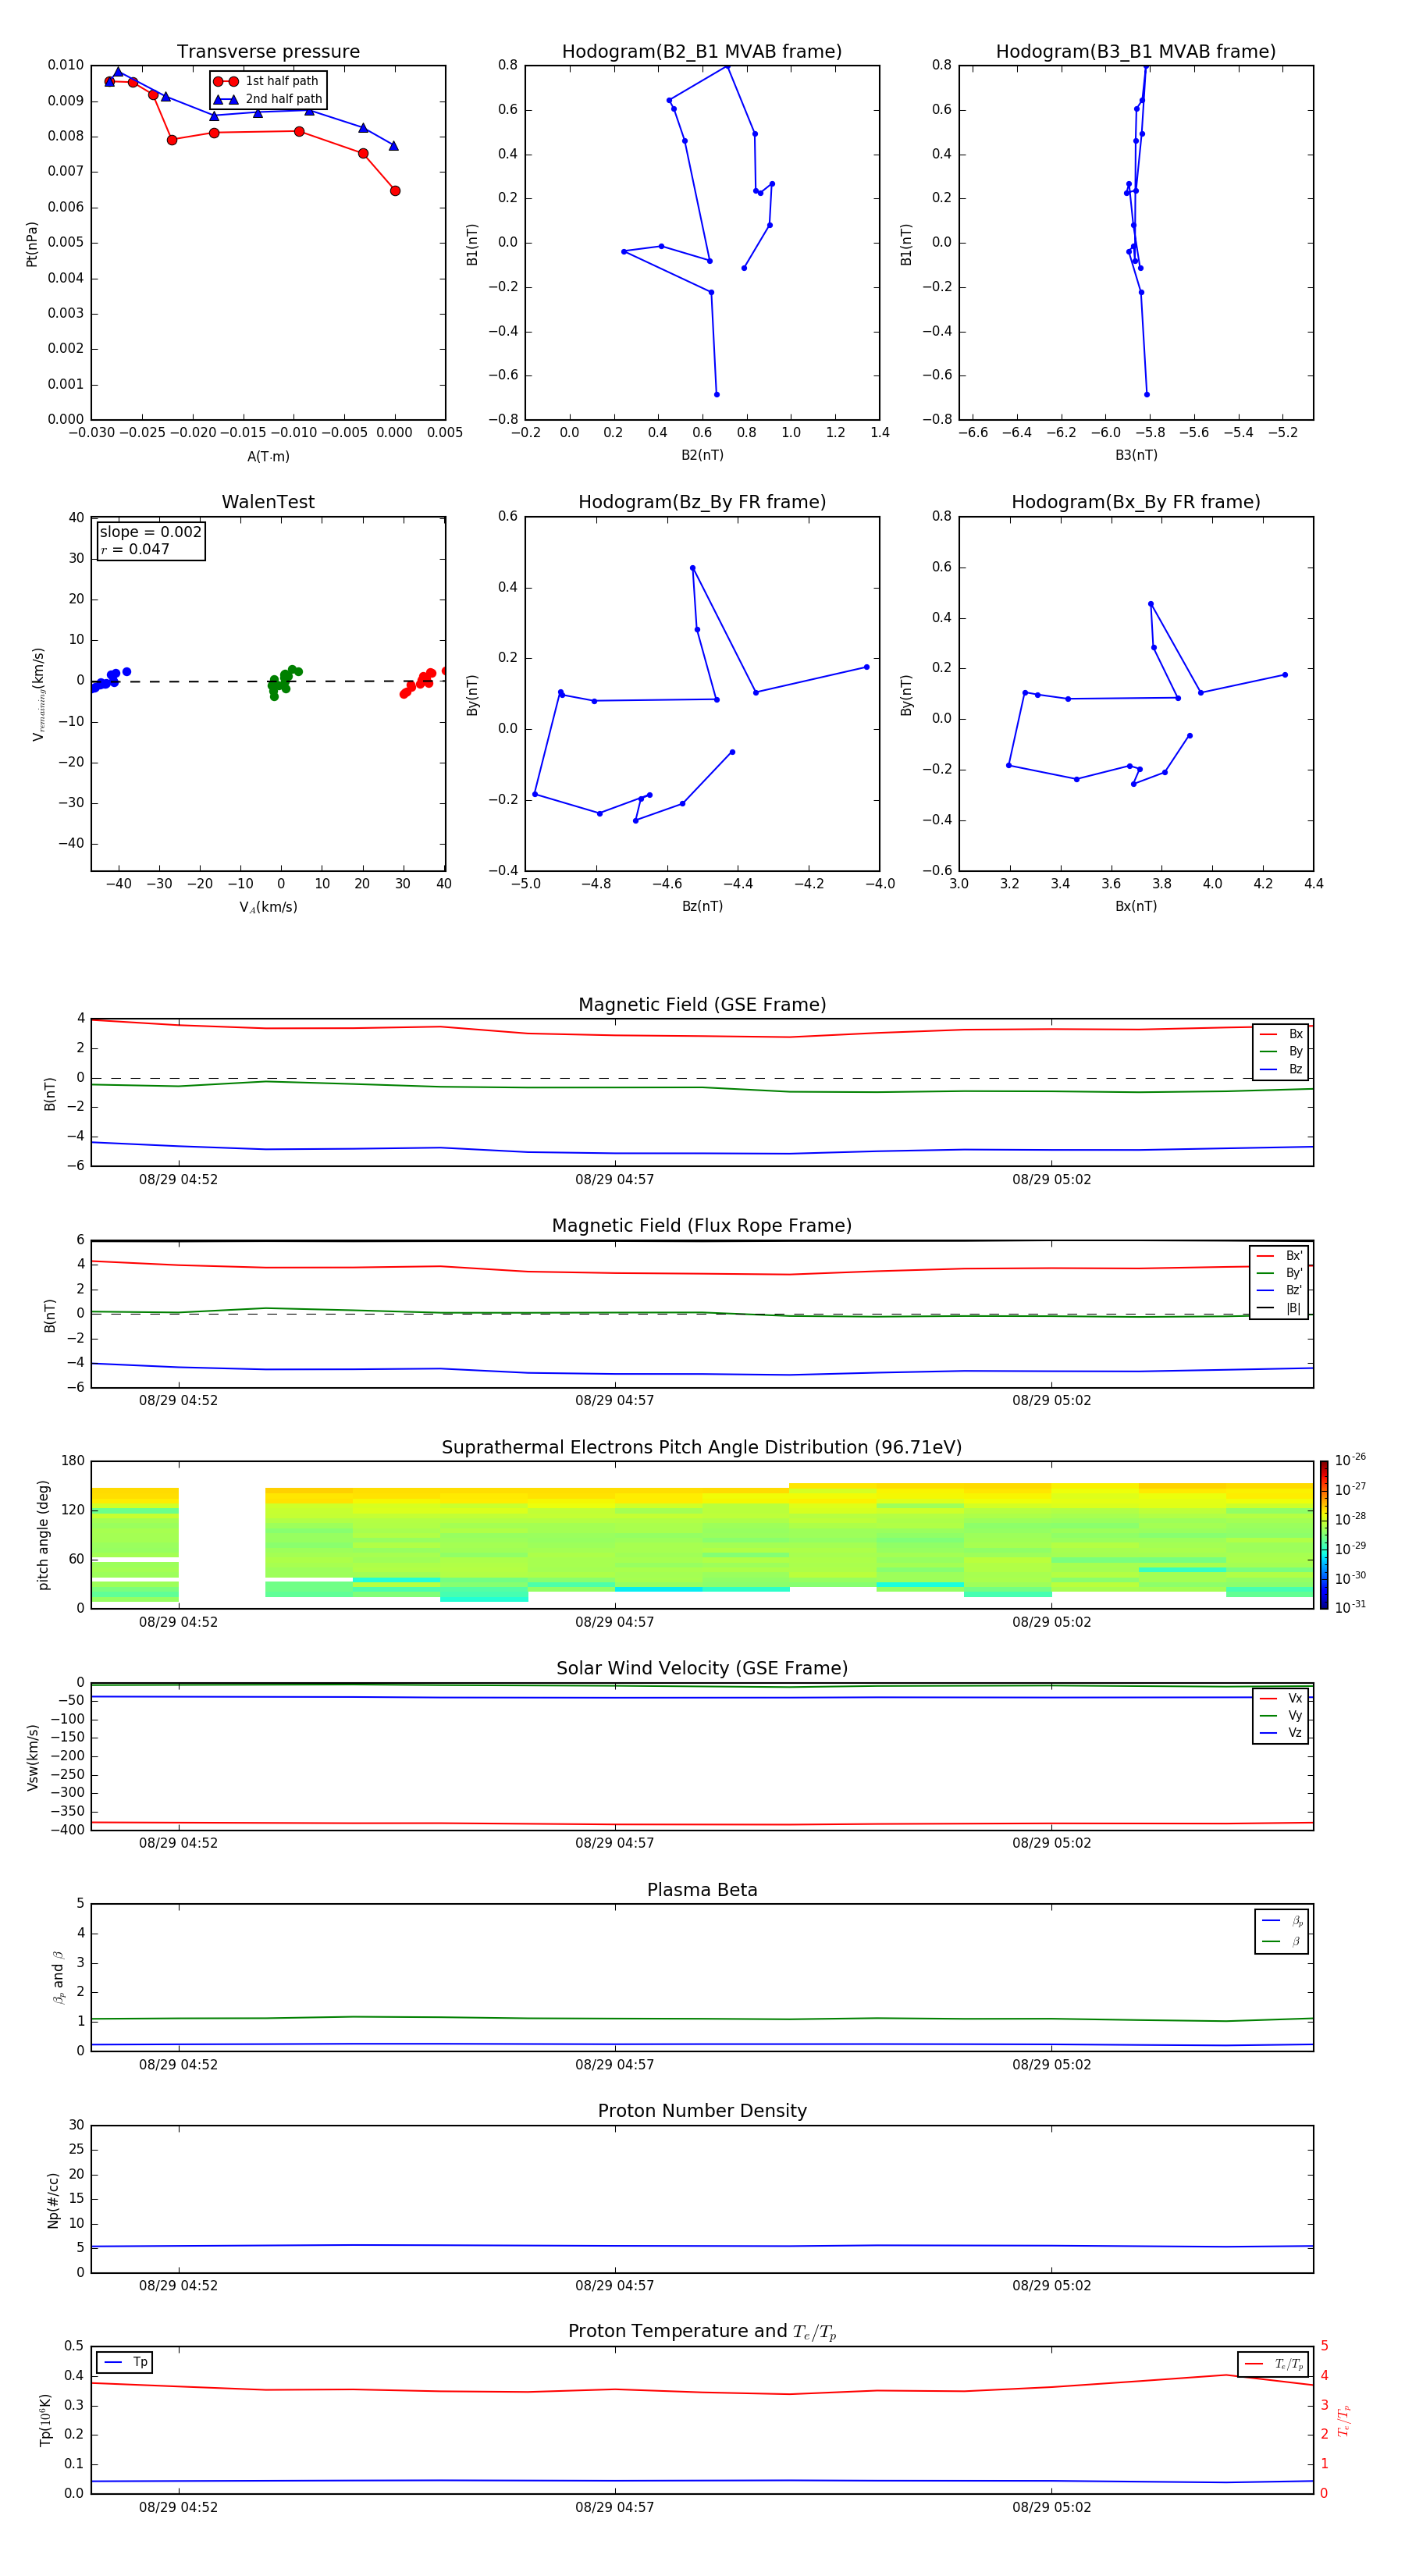Click the "Hodogram(Bx_By FR frame)" title

(1136, 502)
